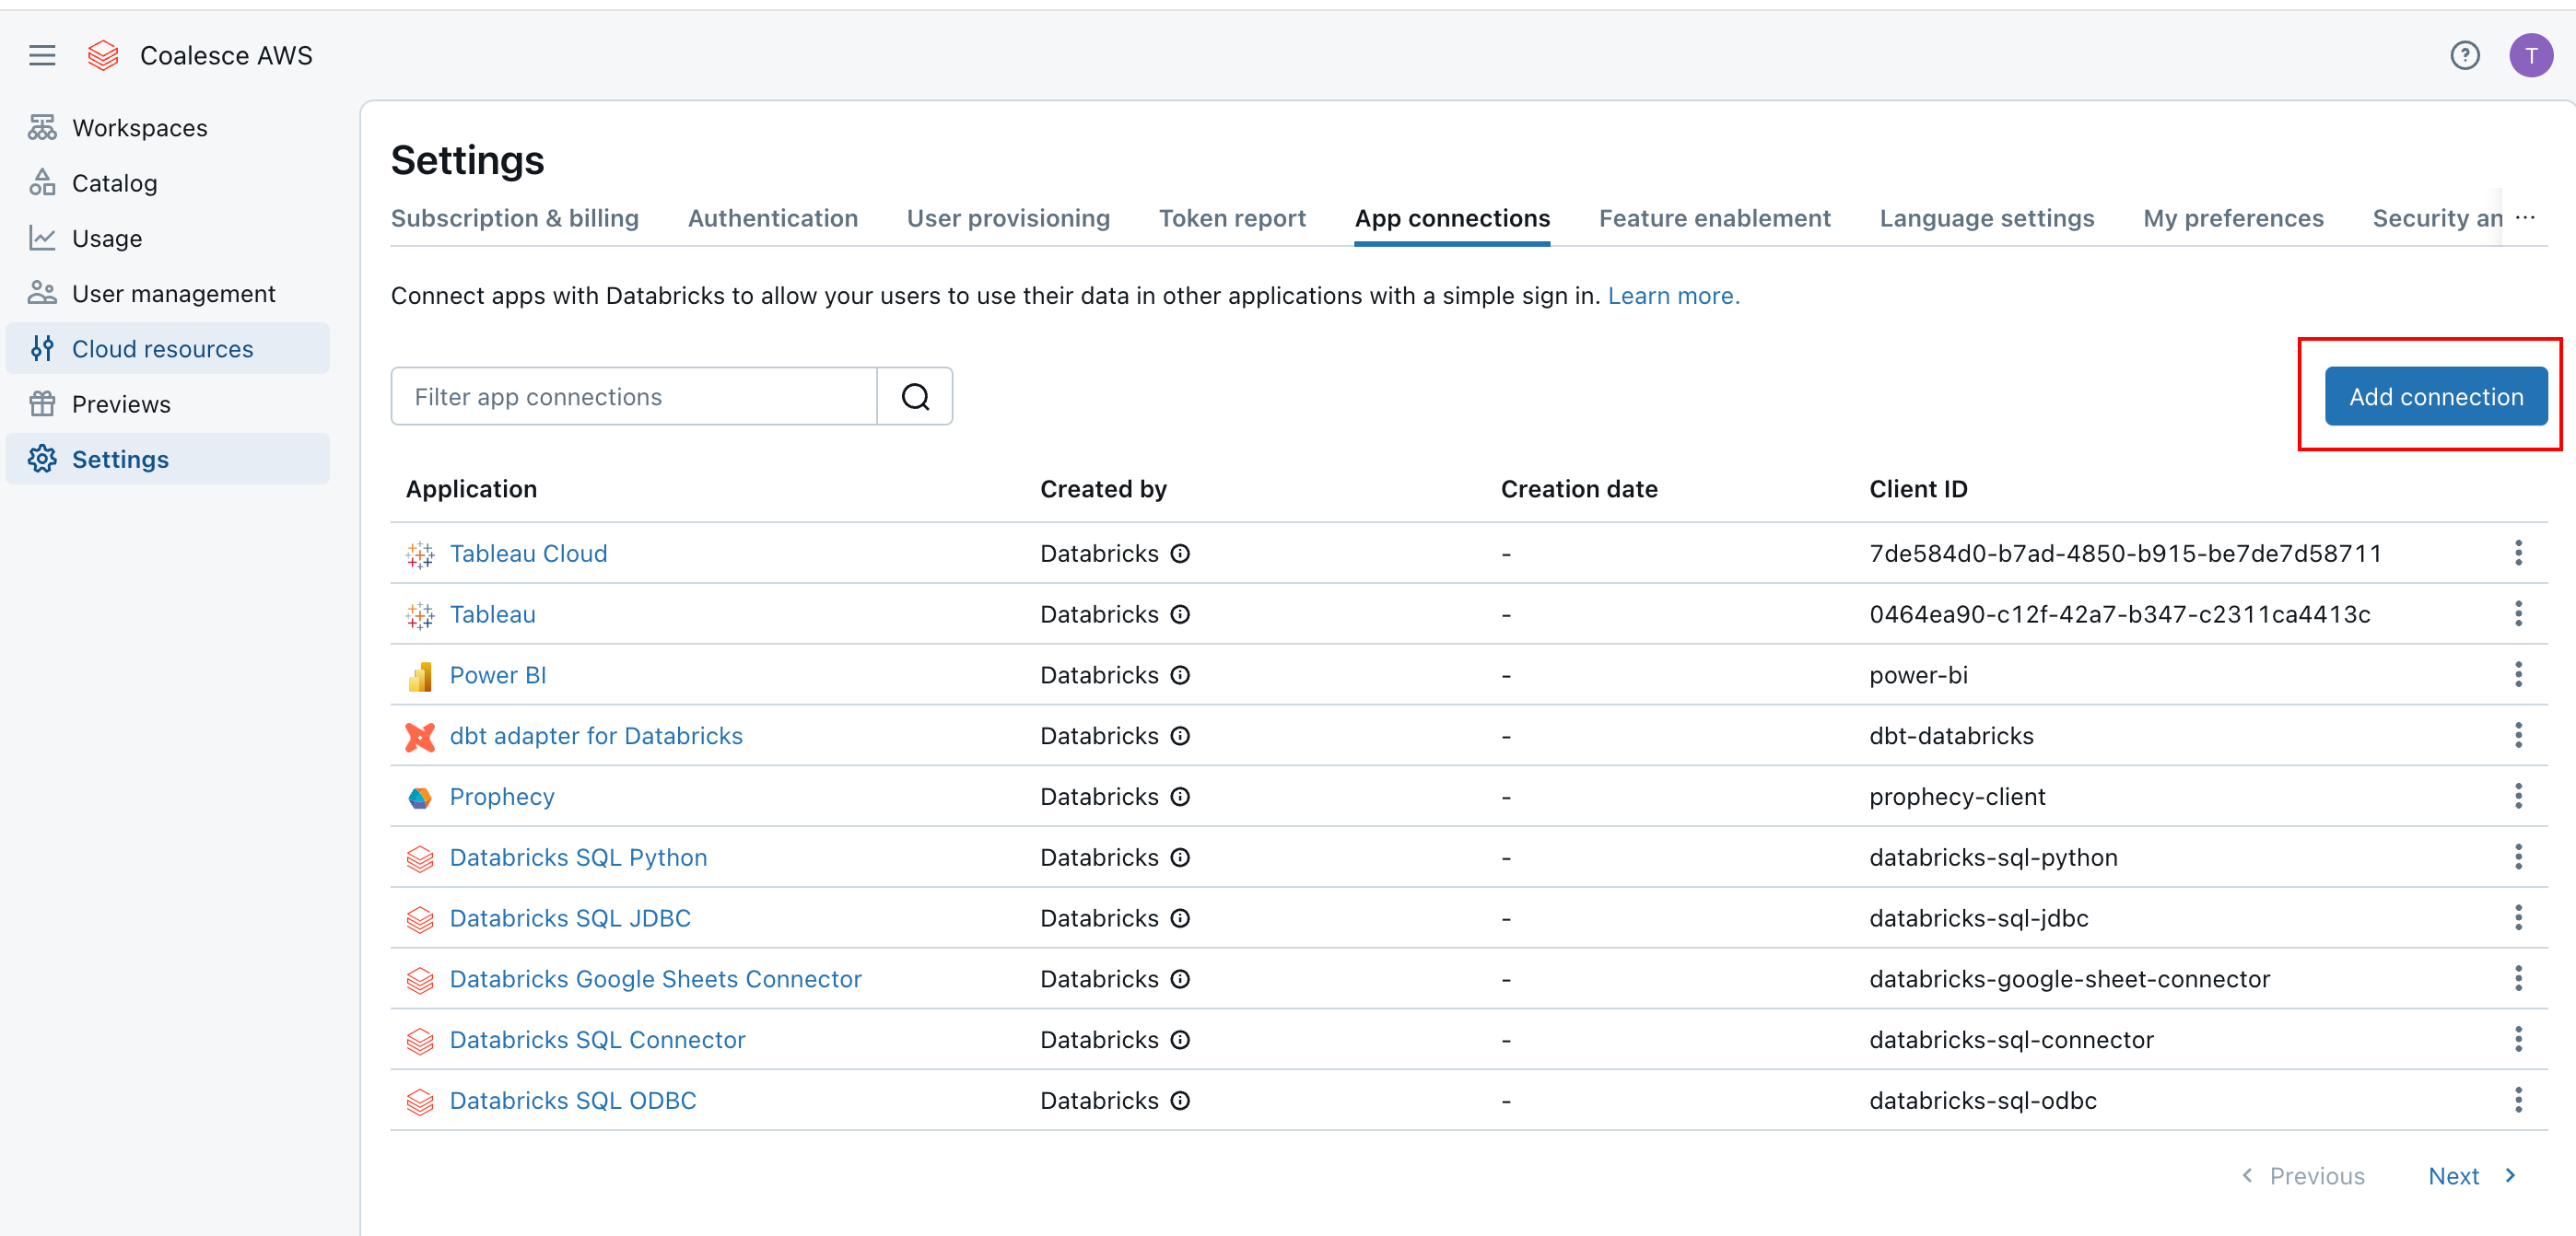Open kebab menu for databricks-google-sheet-connector row

[2518, 979]
